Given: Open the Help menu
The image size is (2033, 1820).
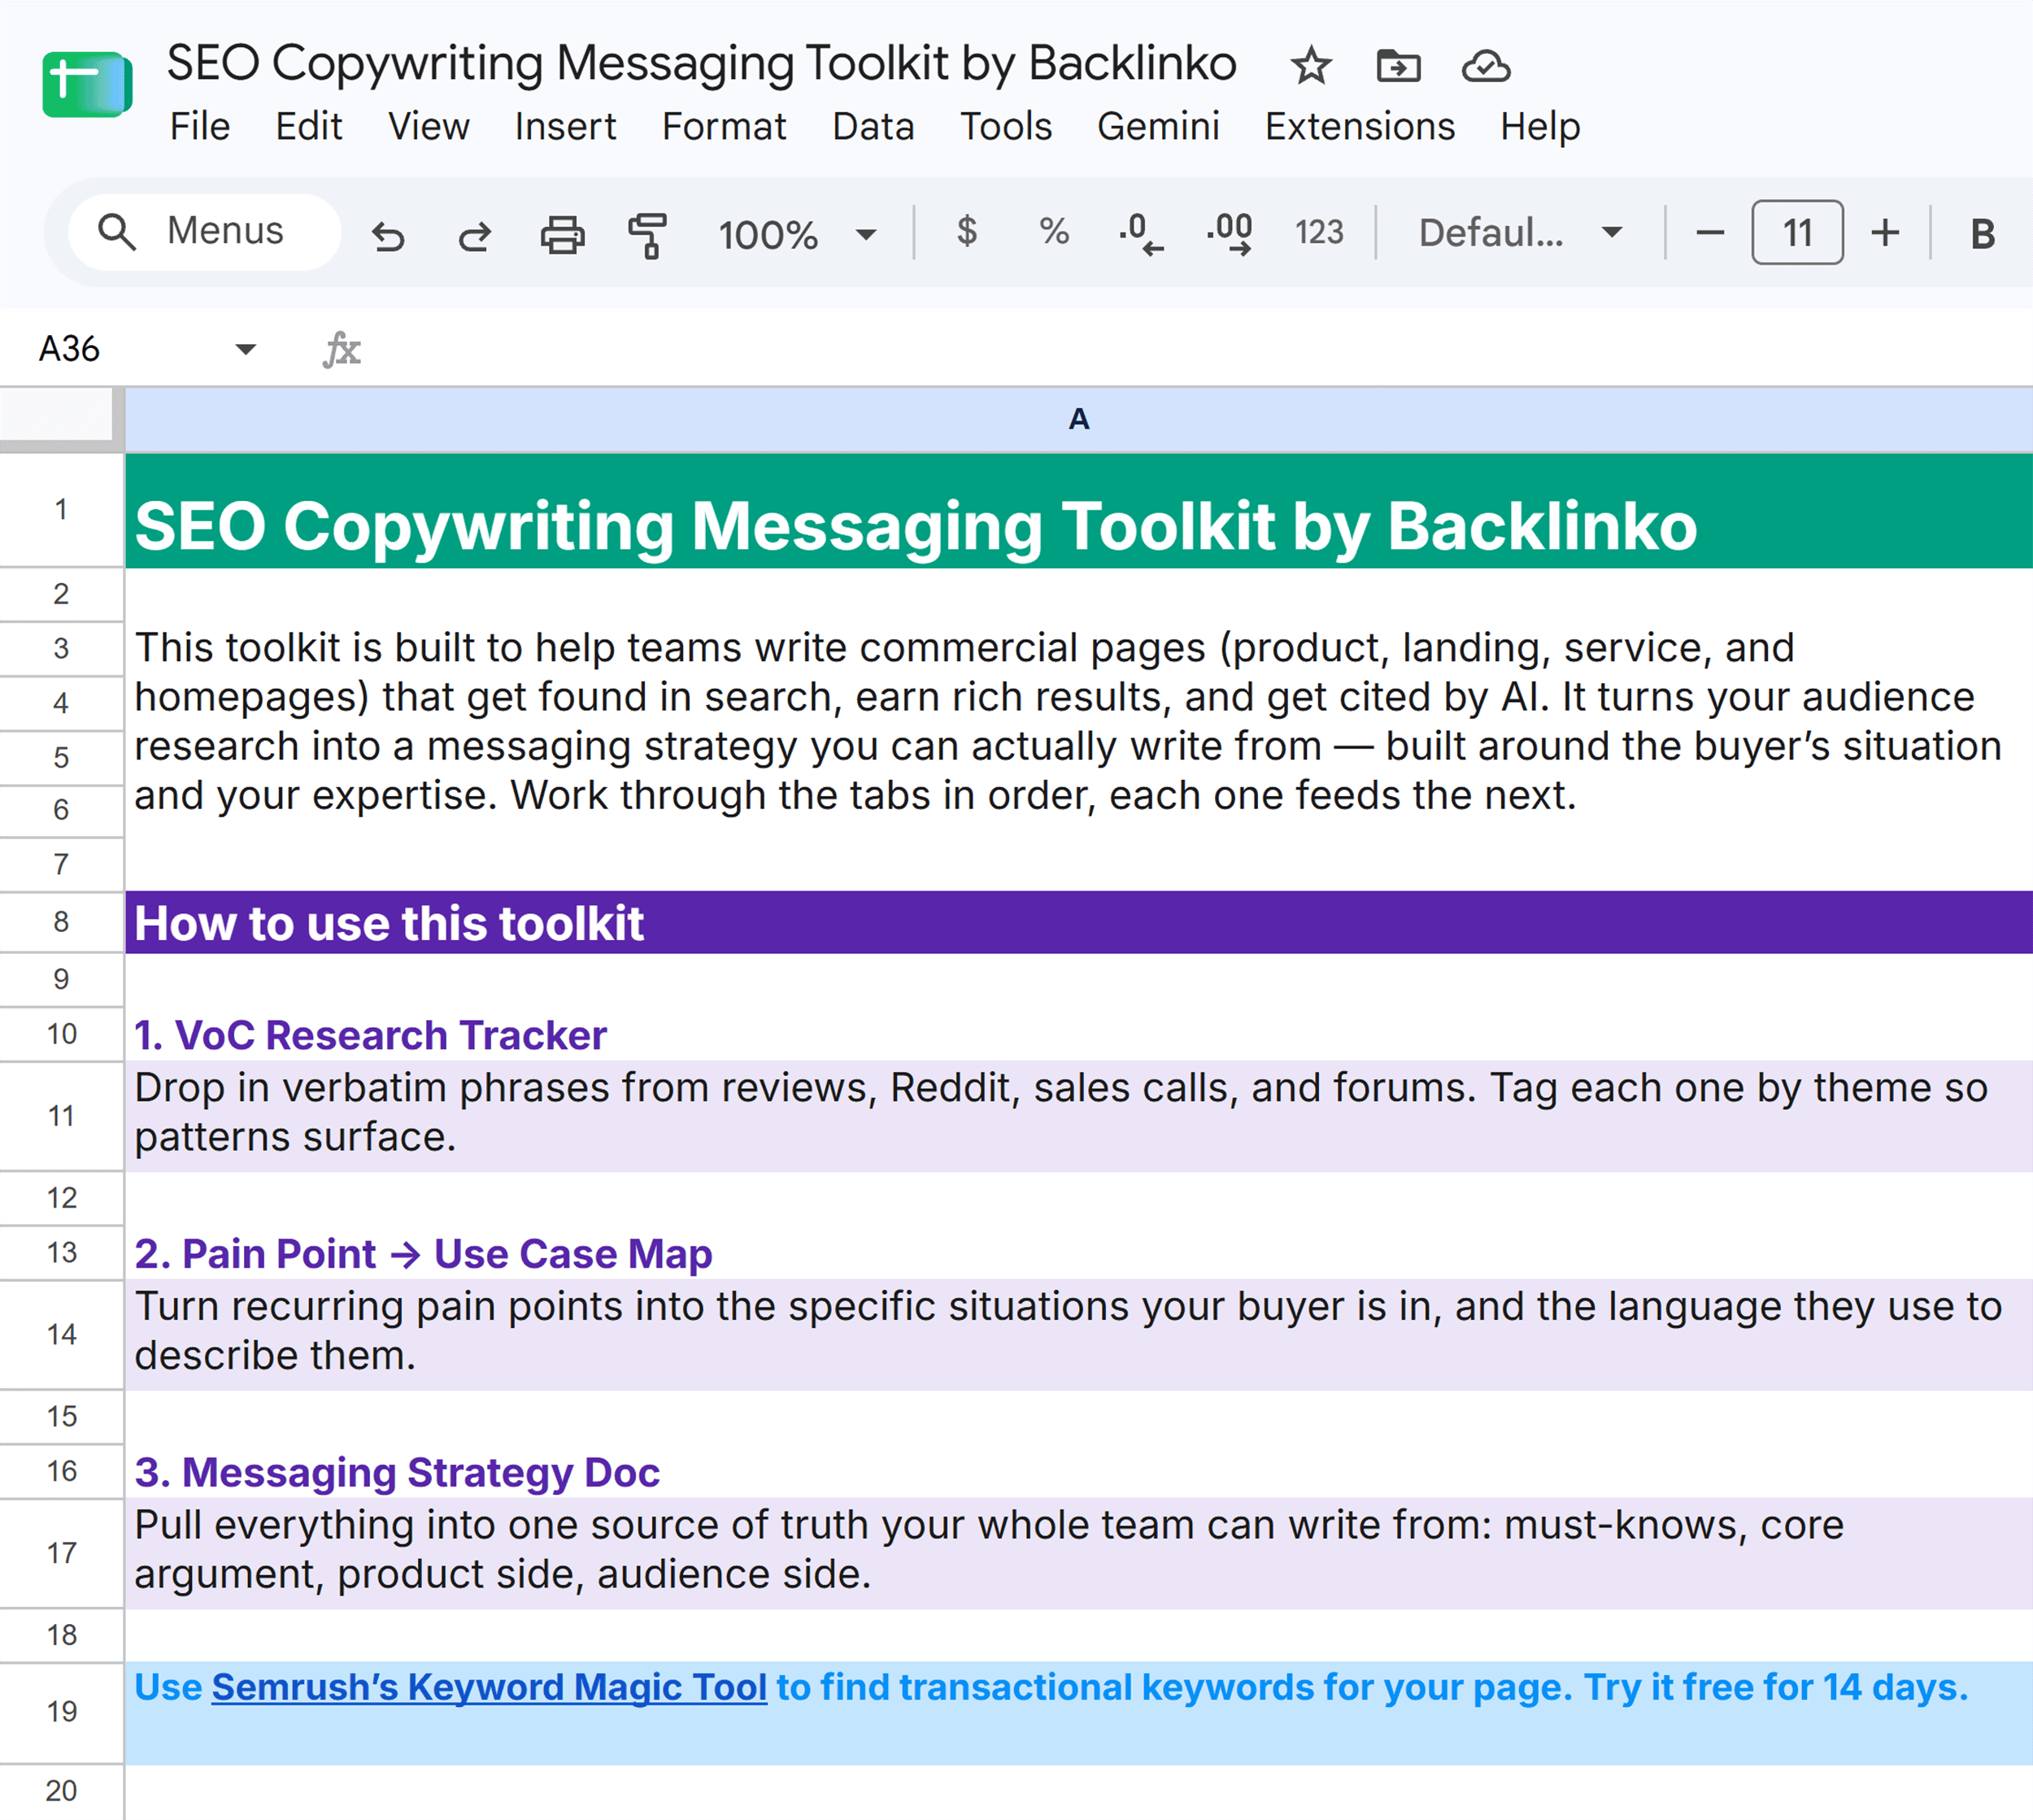Looking at the screenshot, I should pyautogui.click(x=1540, y=127).
